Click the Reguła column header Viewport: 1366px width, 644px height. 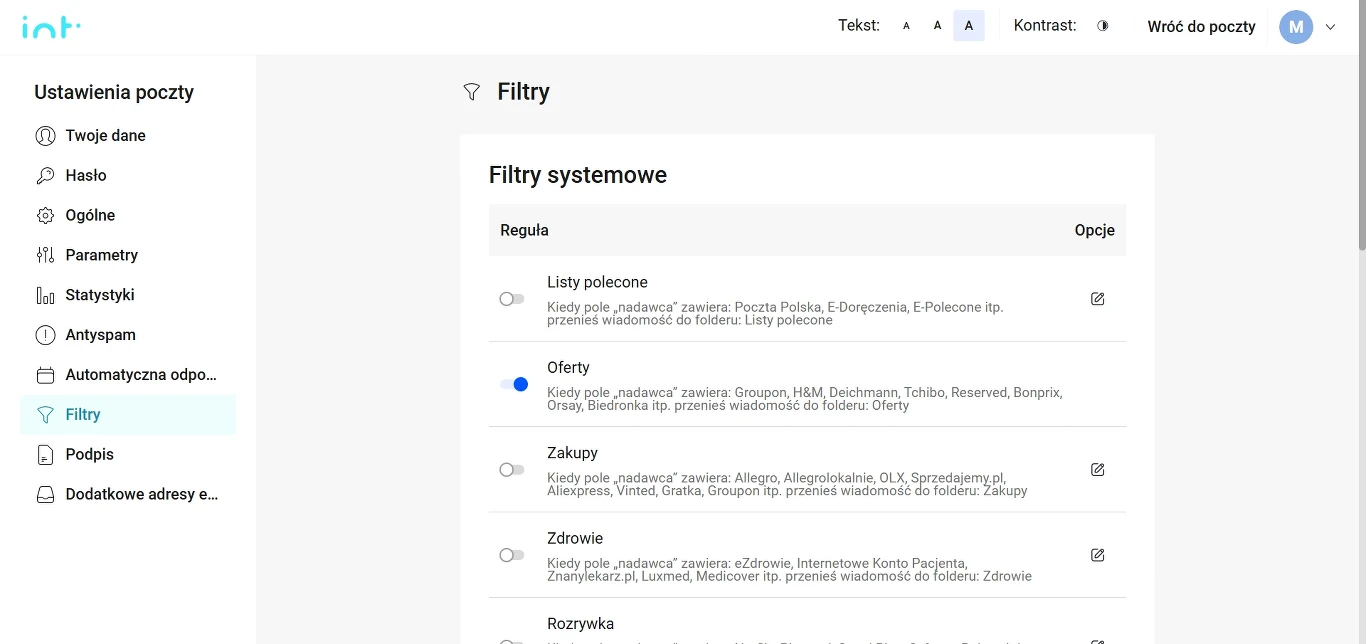(524, 230)
